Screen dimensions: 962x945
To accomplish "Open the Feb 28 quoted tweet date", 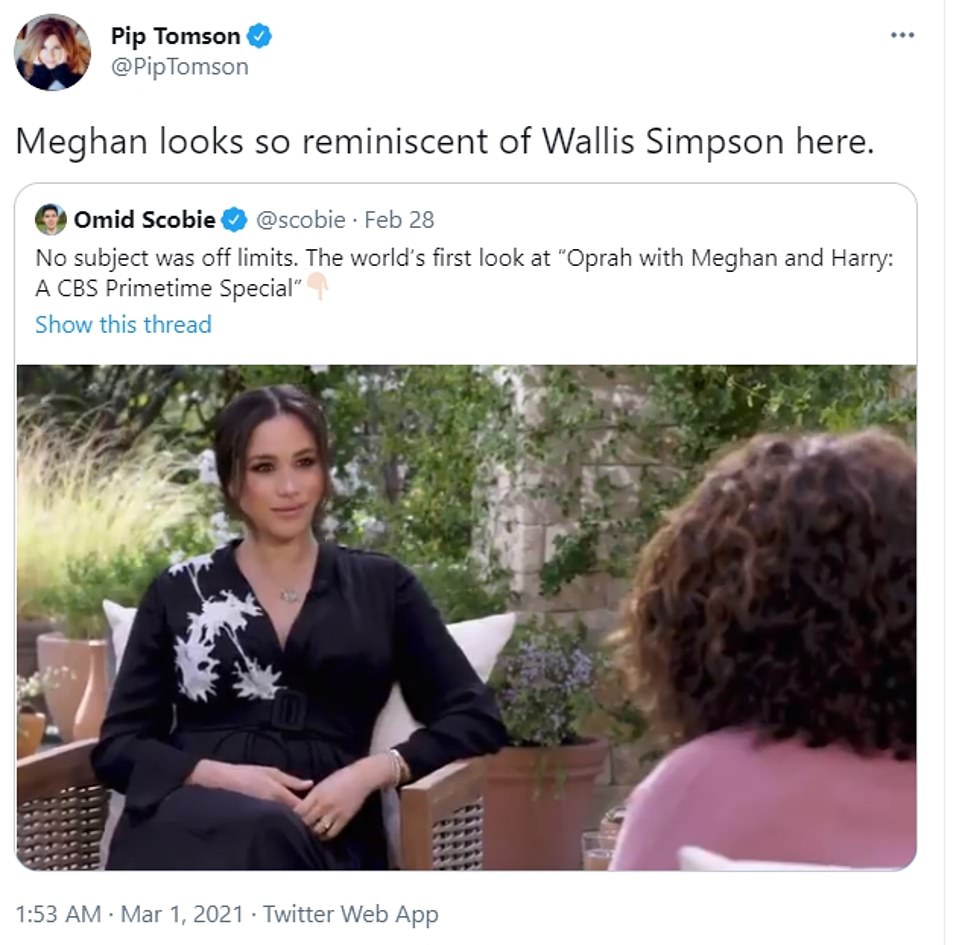I will click(399, 220).
